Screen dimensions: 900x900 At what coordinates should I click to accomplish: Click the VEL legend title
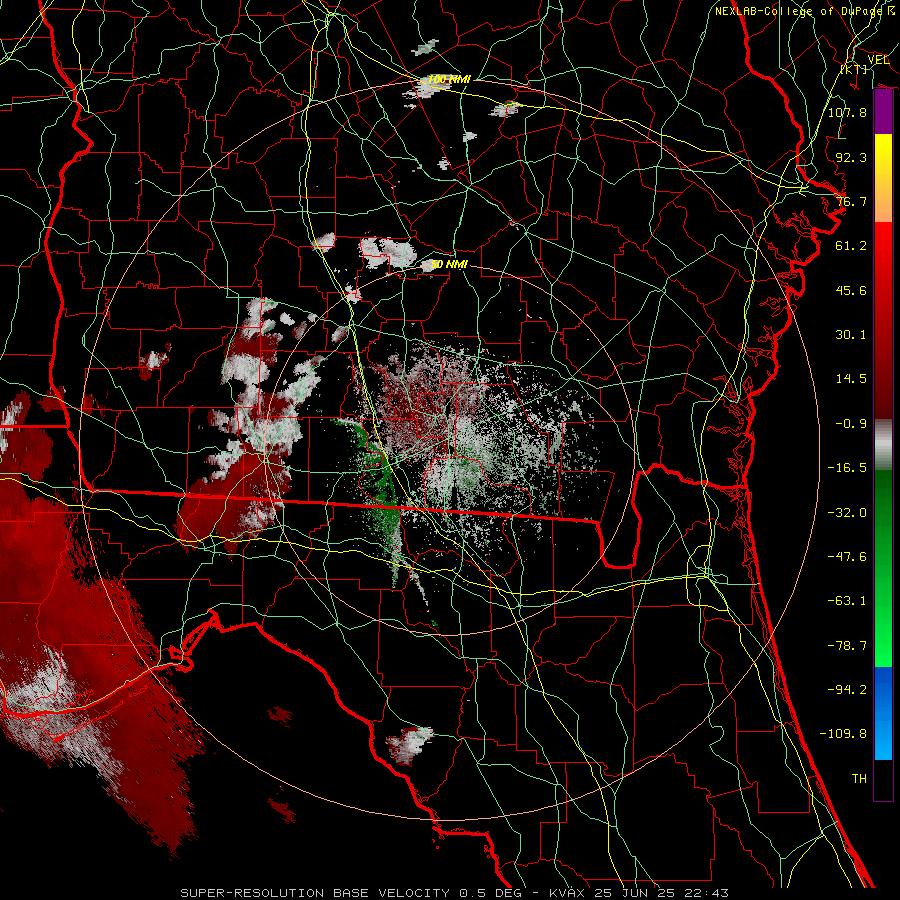(878, 60)
